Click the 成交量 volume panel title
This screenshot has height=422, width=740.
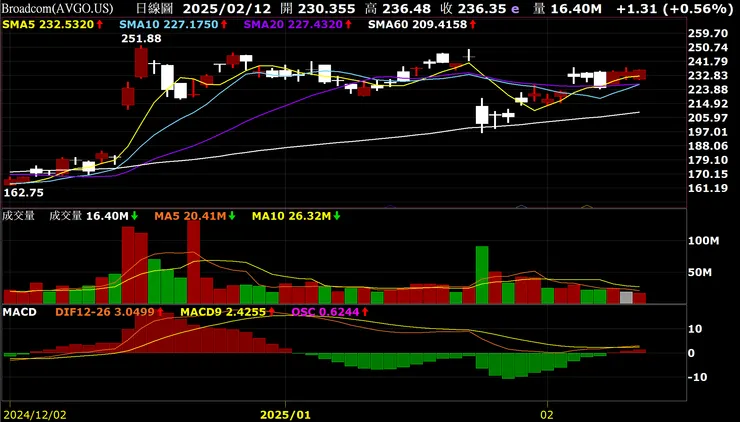[x=18, y=216]
